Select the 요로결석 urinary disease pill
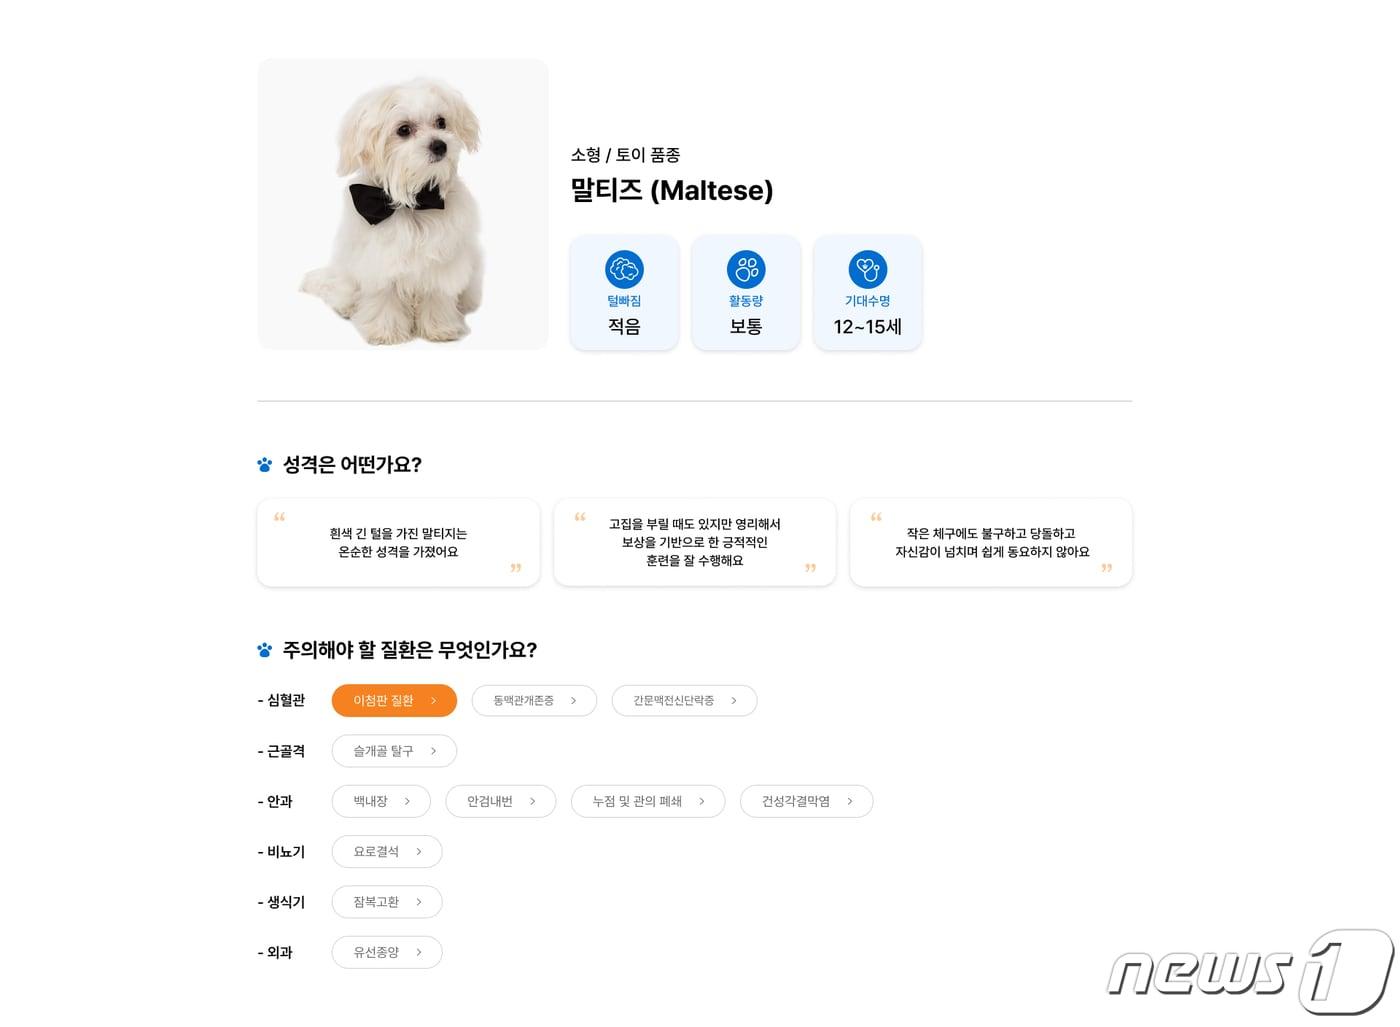The image size is (1400, 1027). pyautogui.click(x=387, y=852)
